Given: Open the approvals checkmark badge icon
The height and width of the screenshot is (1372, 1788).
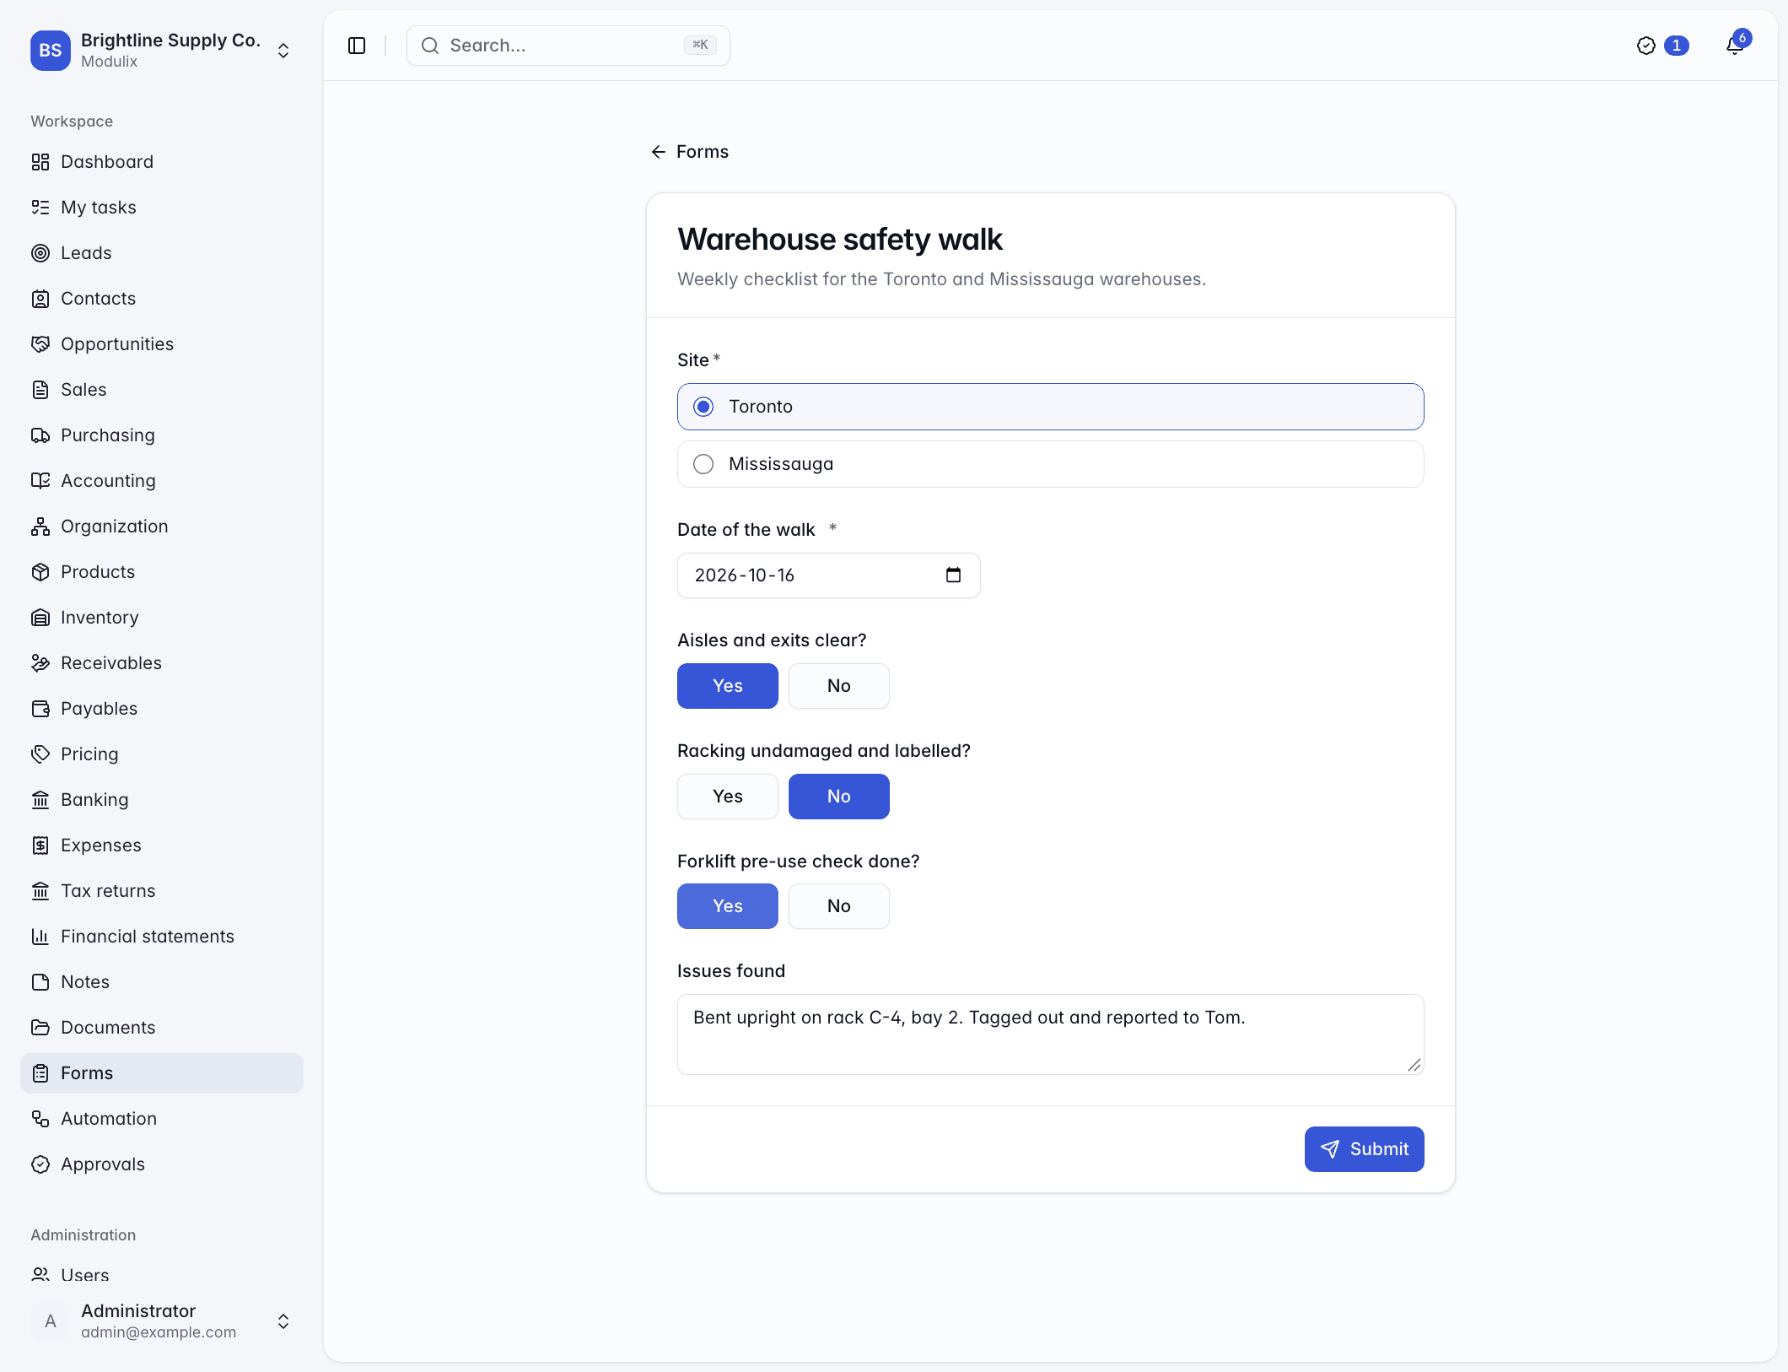Looking at the screenshot, I should pyautogui.click(x=1646, y=46).
